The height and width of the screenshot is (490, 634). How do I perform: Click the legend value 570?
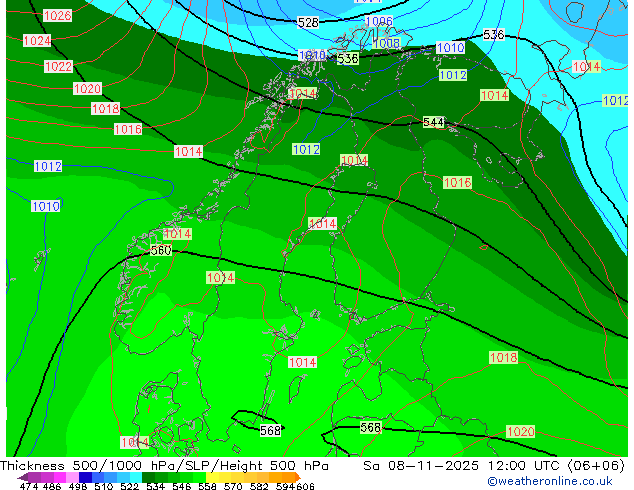[x=233, y=486]
